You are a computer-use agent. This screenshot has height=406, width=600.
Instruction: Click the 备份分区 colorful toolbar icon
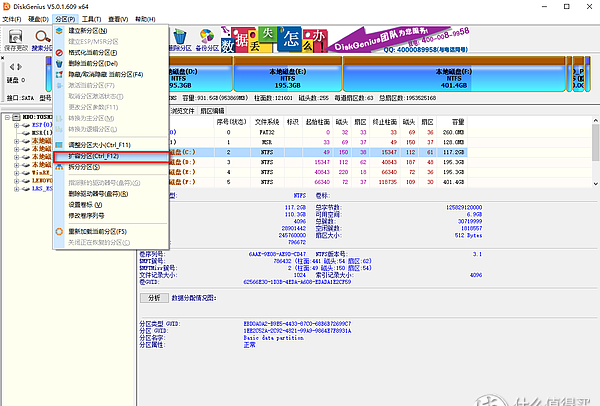click(x=207, y=37)
